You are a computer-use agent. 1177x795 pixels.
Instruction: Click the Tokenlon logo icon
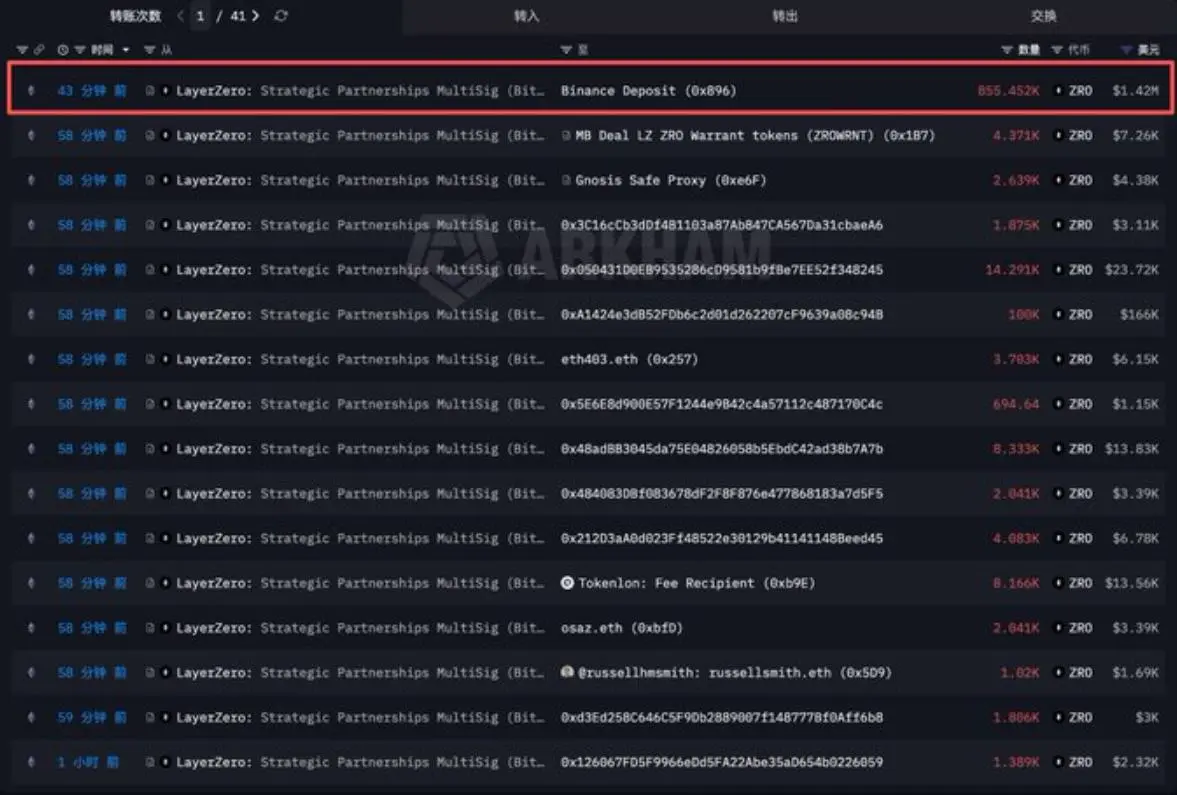point(567,583)
